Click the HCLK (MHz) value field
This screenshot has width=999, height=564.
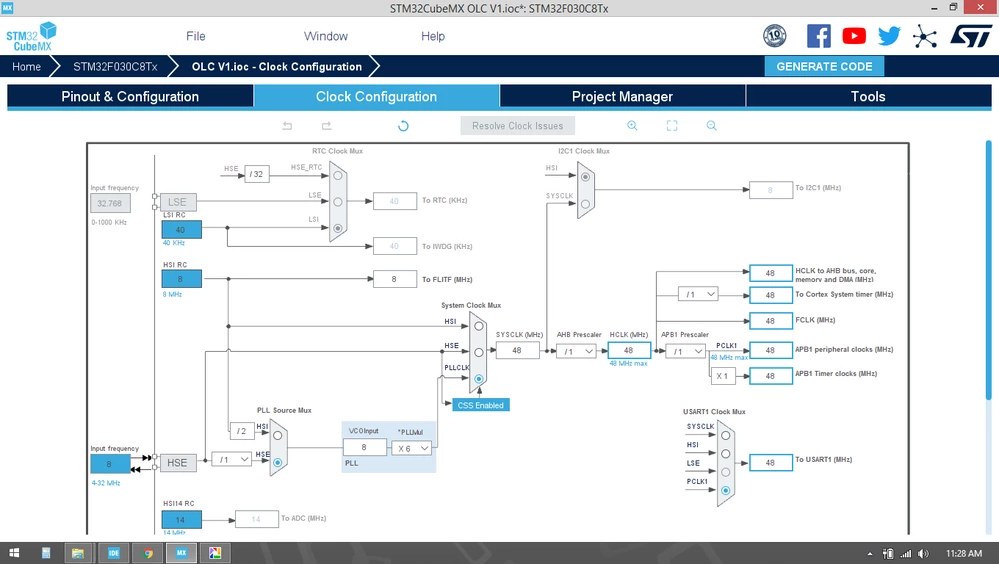tap(629, 350)
